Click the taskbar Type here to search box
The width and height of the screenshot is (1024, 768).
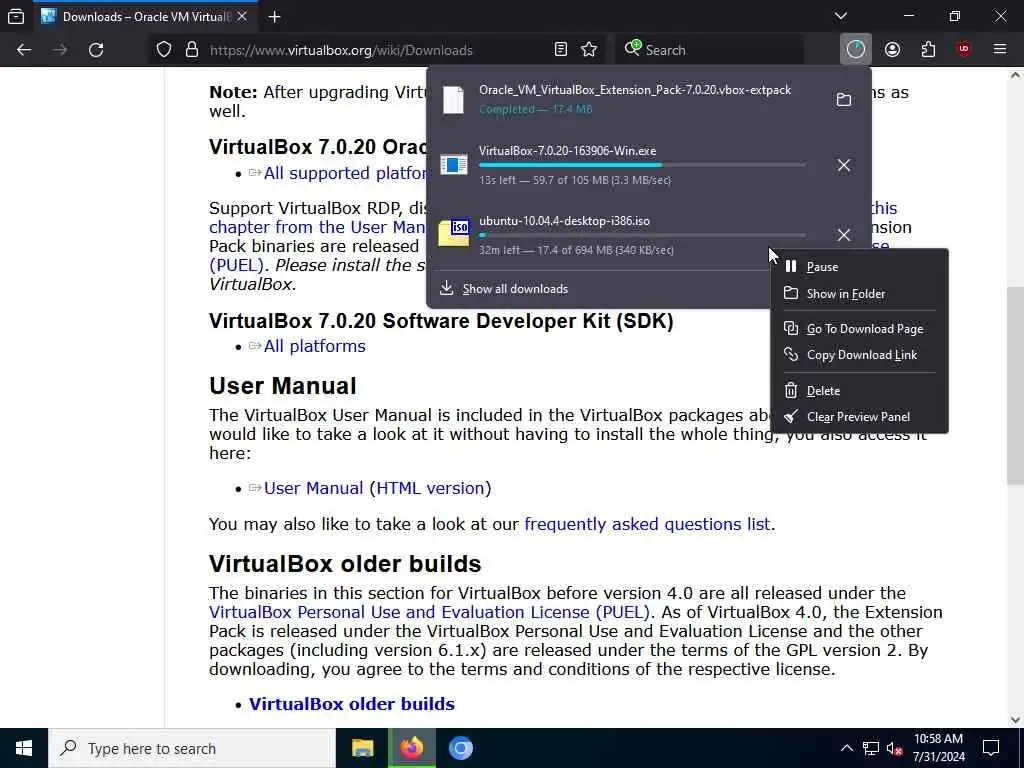192,748
